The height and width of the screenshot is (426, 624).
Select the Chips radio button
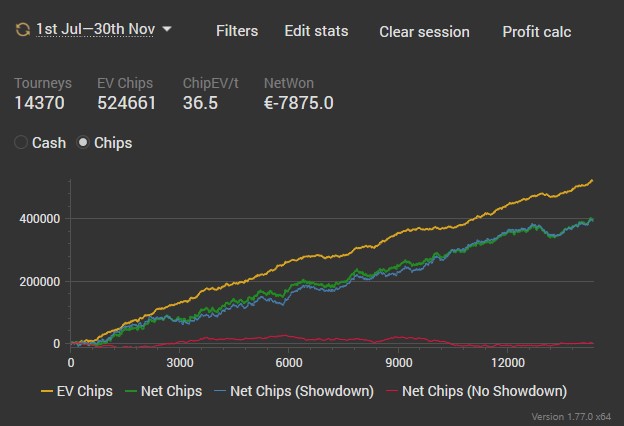(84, 143)
